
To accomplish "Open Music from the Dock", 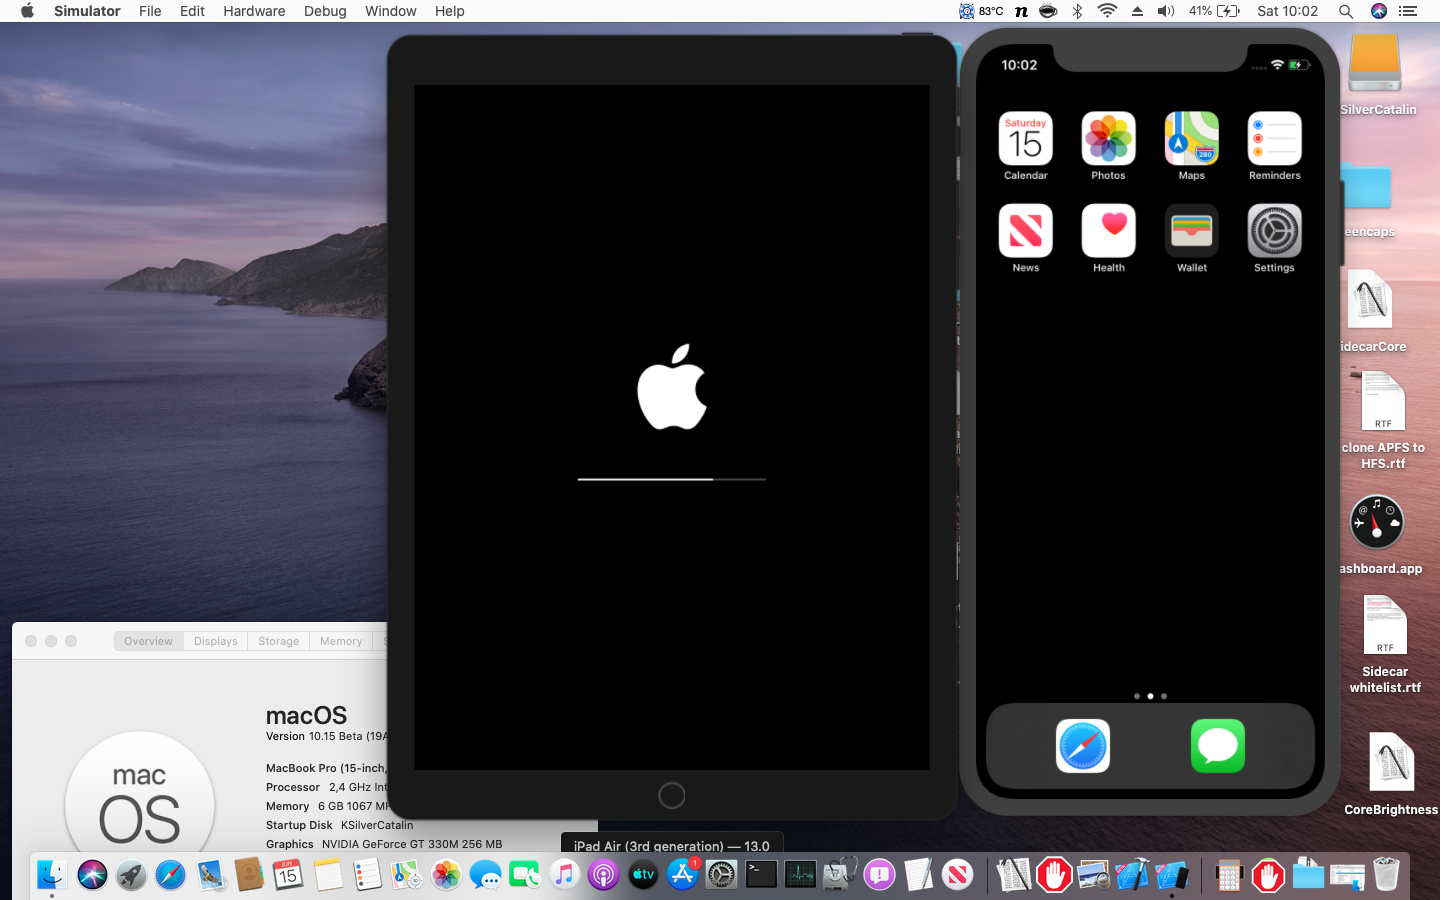I will click(564, 875).
